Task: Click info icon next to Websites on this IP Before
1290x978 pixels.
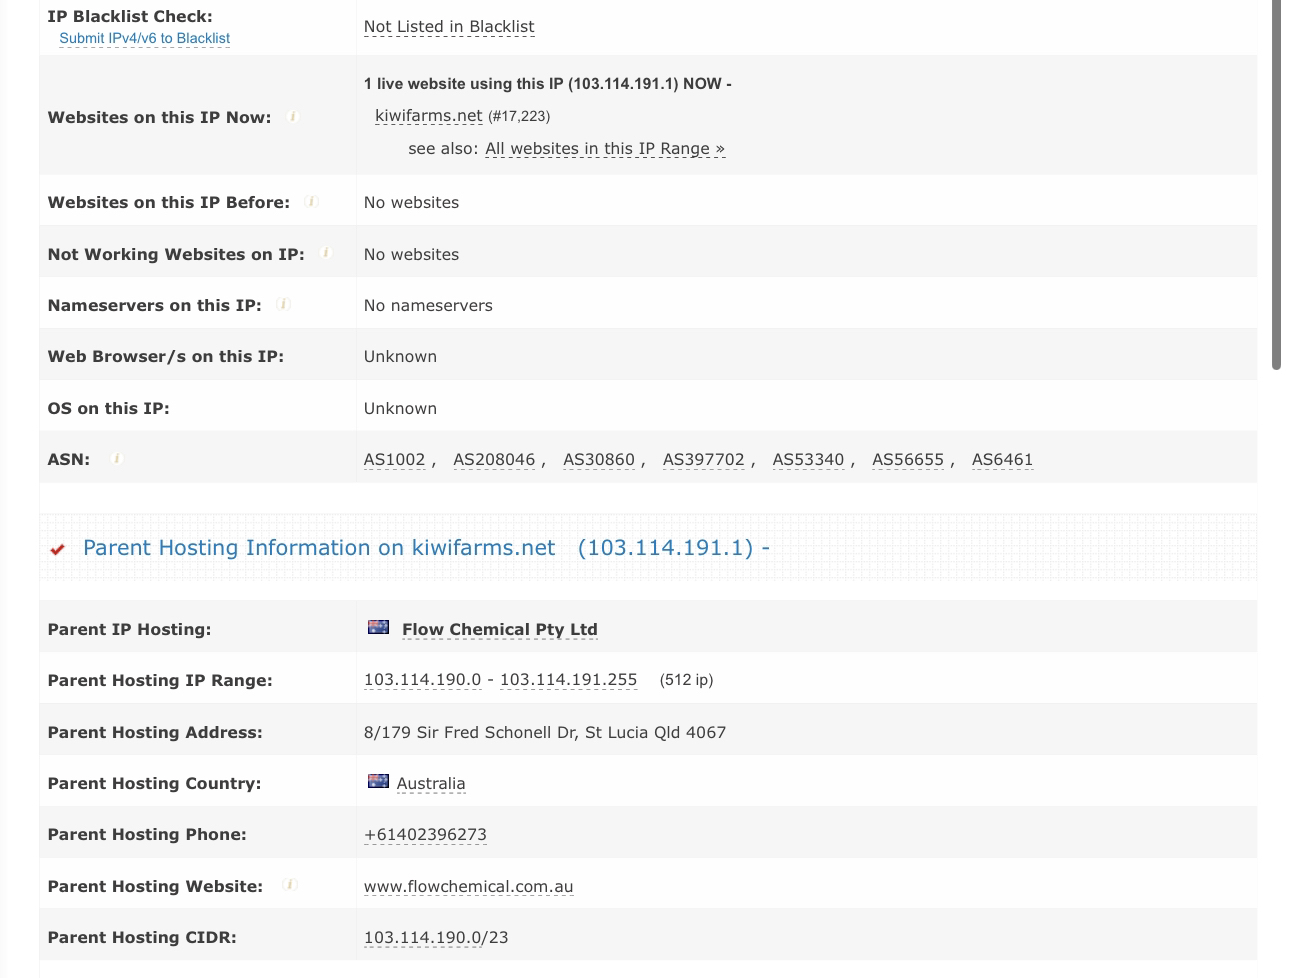Action: click(x=311, y=202)
